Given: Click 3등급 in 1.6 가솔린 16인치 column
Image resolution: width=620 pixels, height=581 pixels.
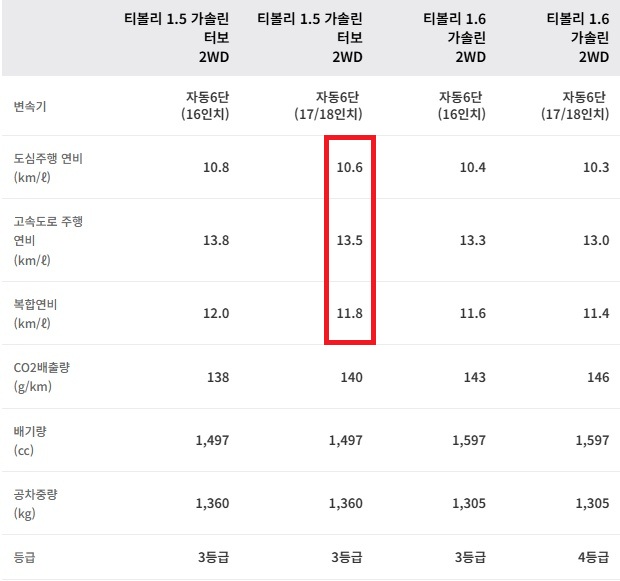Looking at the screenshot, I should pyautogui.click(x=470, y=557).
